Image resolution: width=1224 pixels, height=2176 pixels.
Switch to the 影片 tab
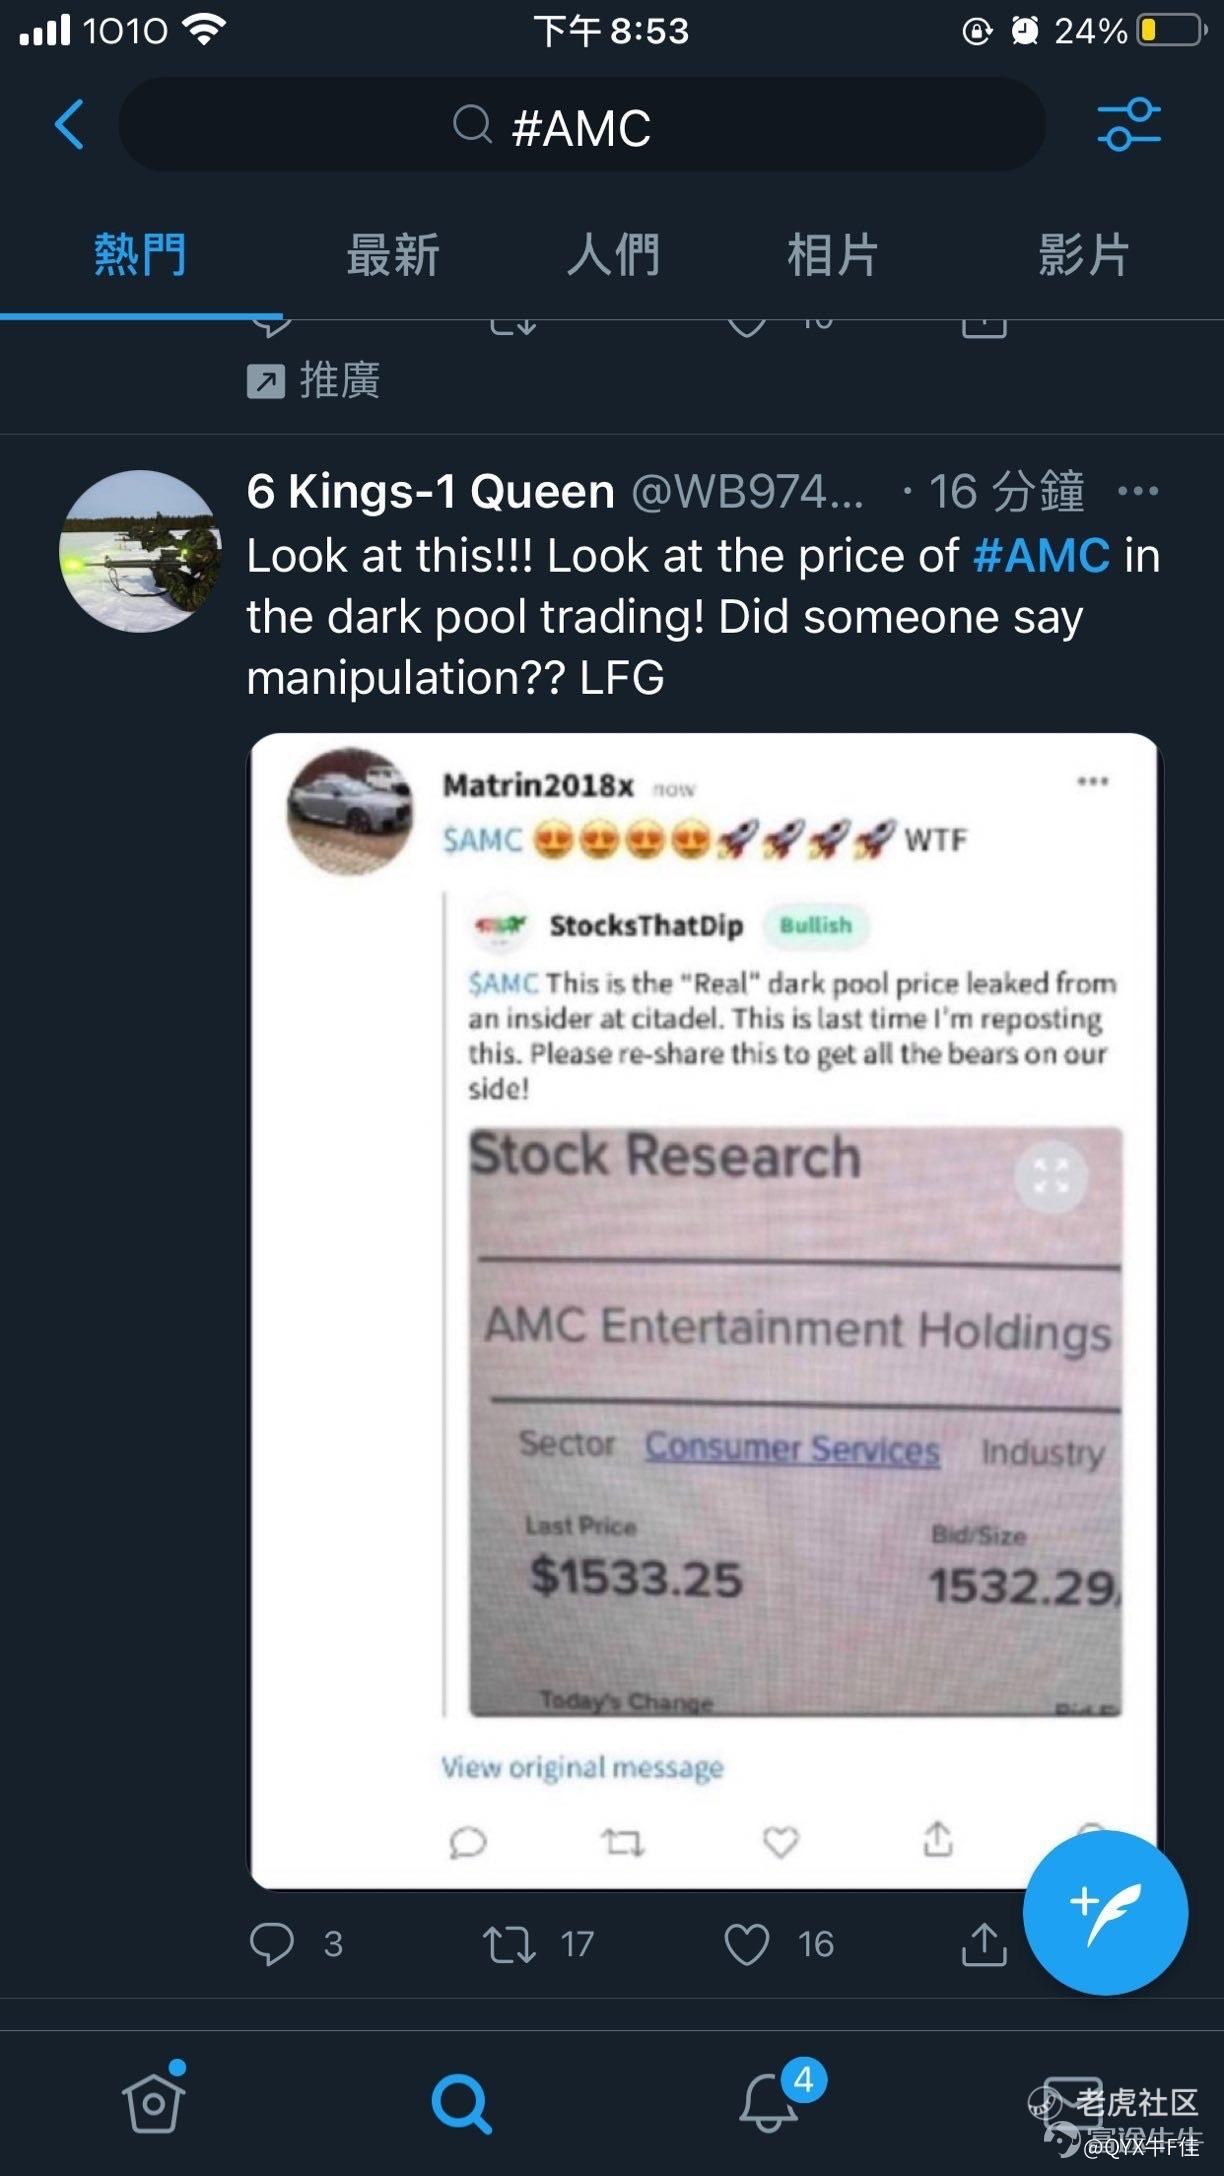(x=1084, y=254)
